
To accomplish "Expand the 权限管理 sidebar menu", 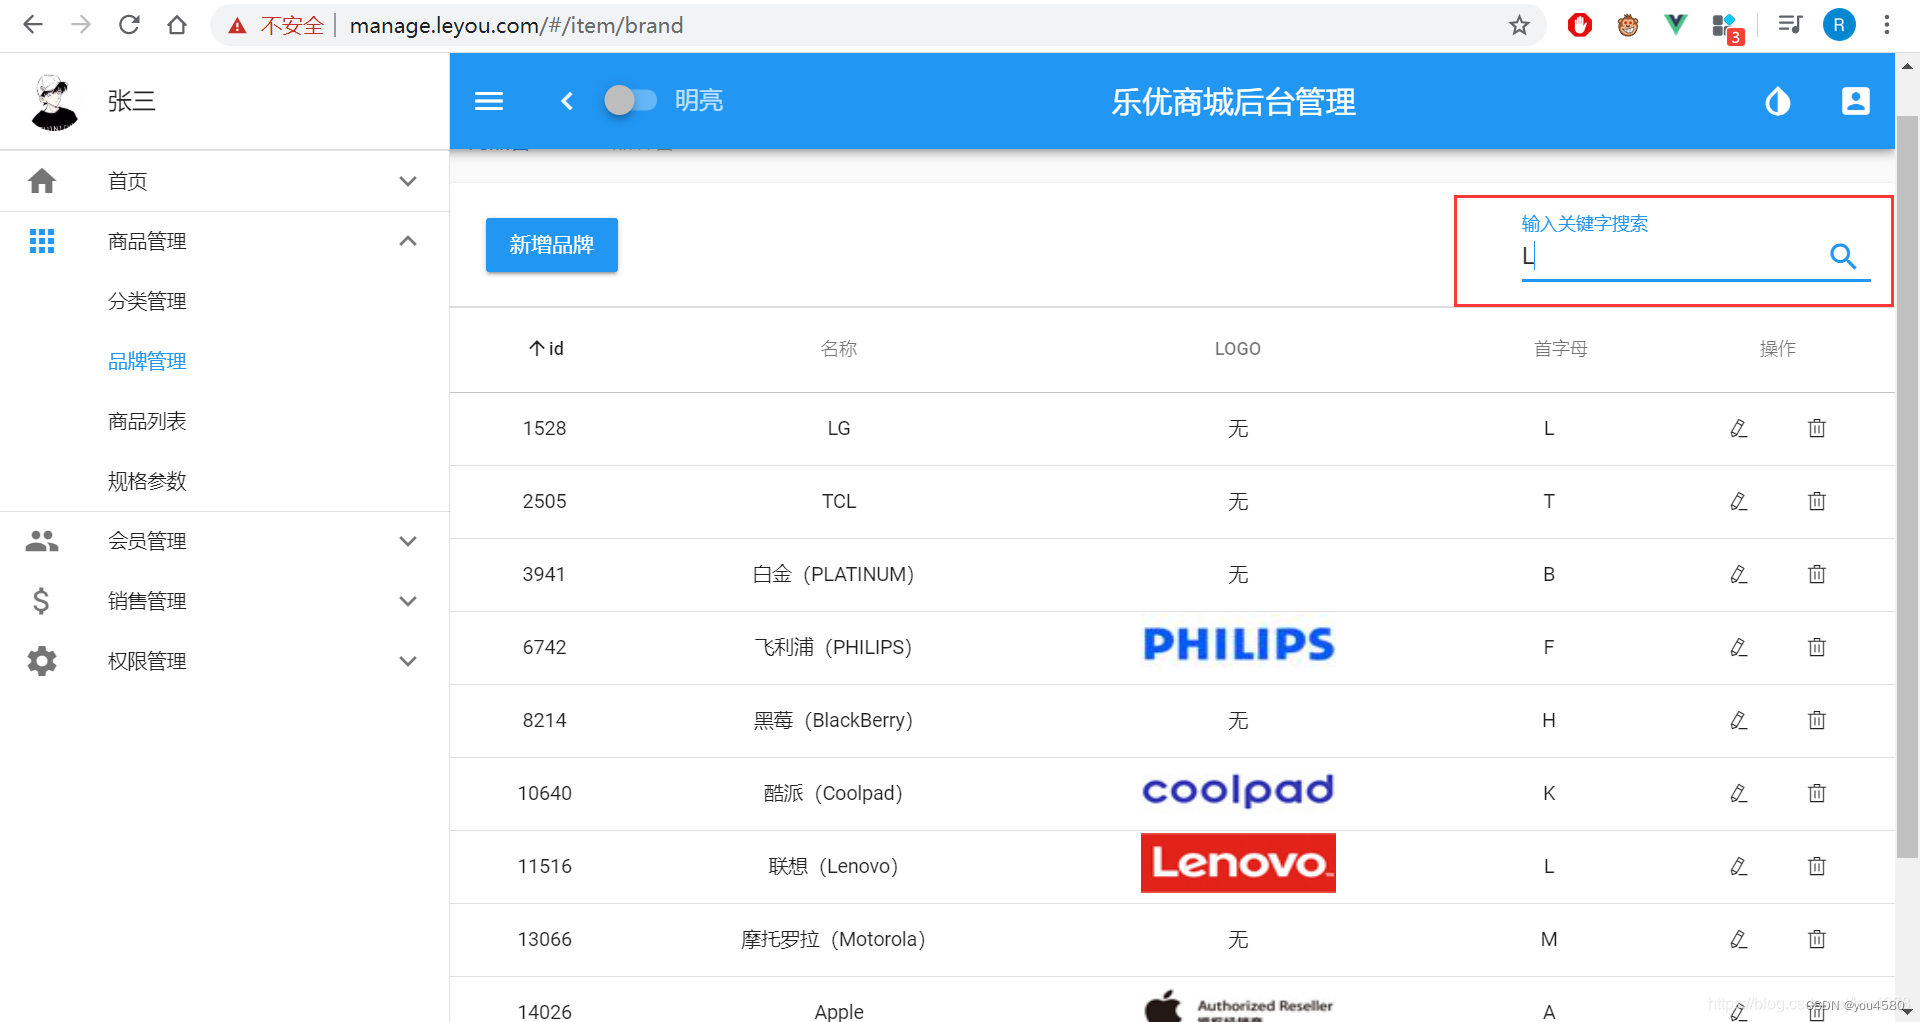I will (224, 661).
